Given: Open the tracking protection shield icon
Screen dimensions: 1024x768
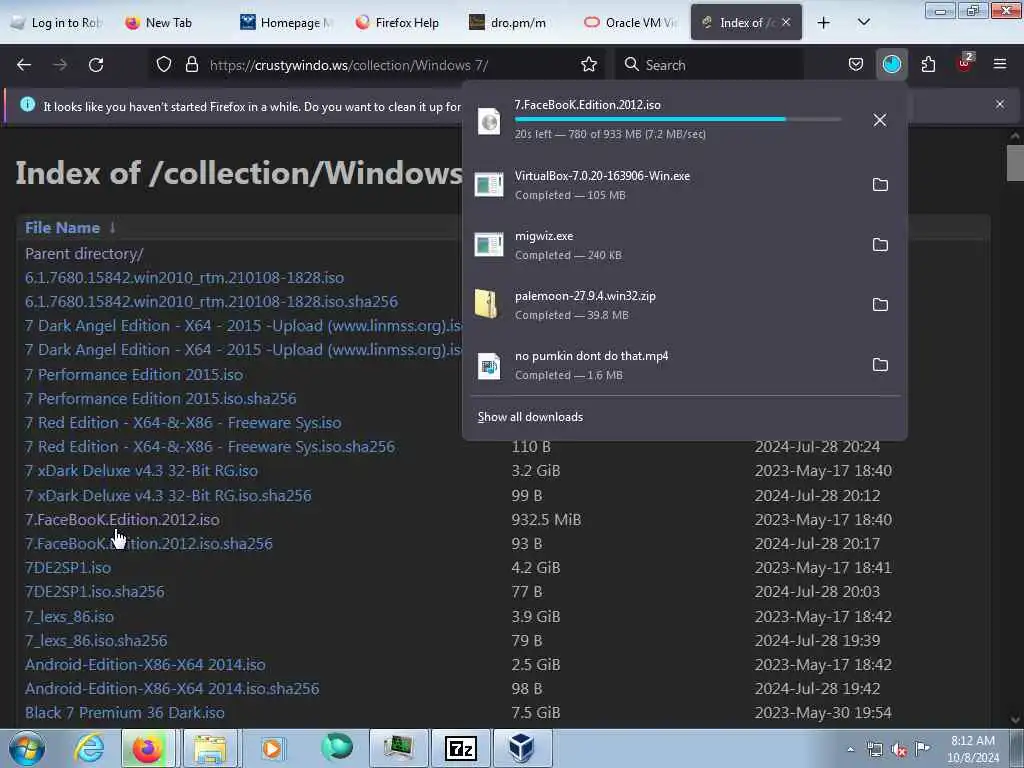Looking at the screenshot, I should click(x=164, y=65).
